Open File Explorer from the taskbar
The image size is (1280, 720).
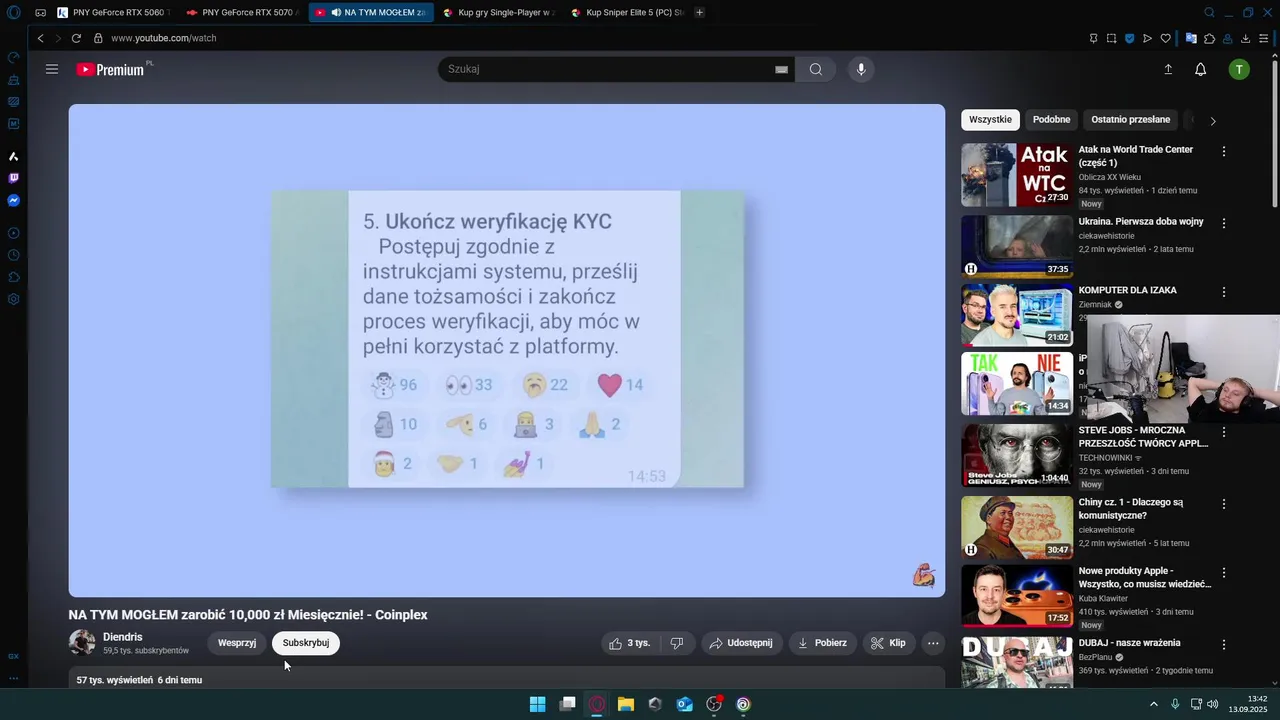625,704
